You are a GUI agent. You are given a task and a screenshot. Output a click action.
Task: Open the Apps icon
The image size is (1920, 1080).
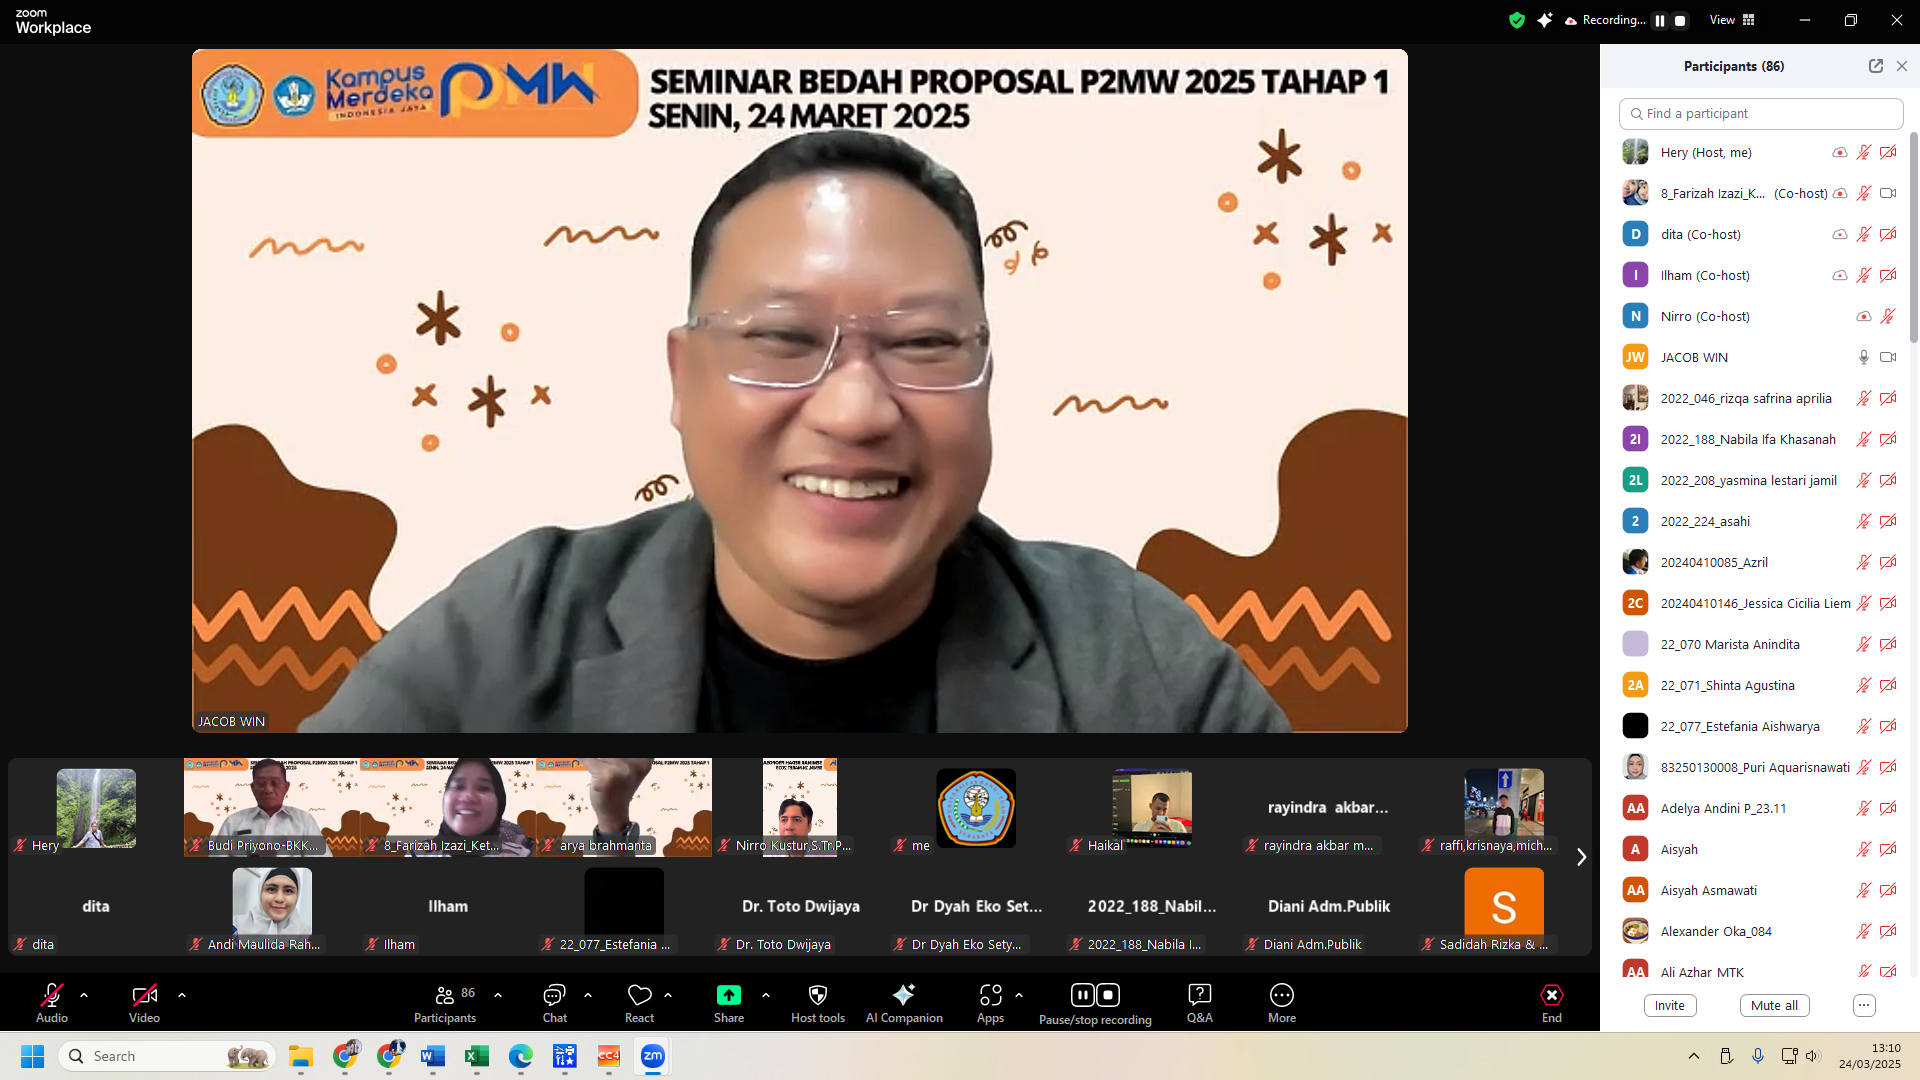pos(990,995)
